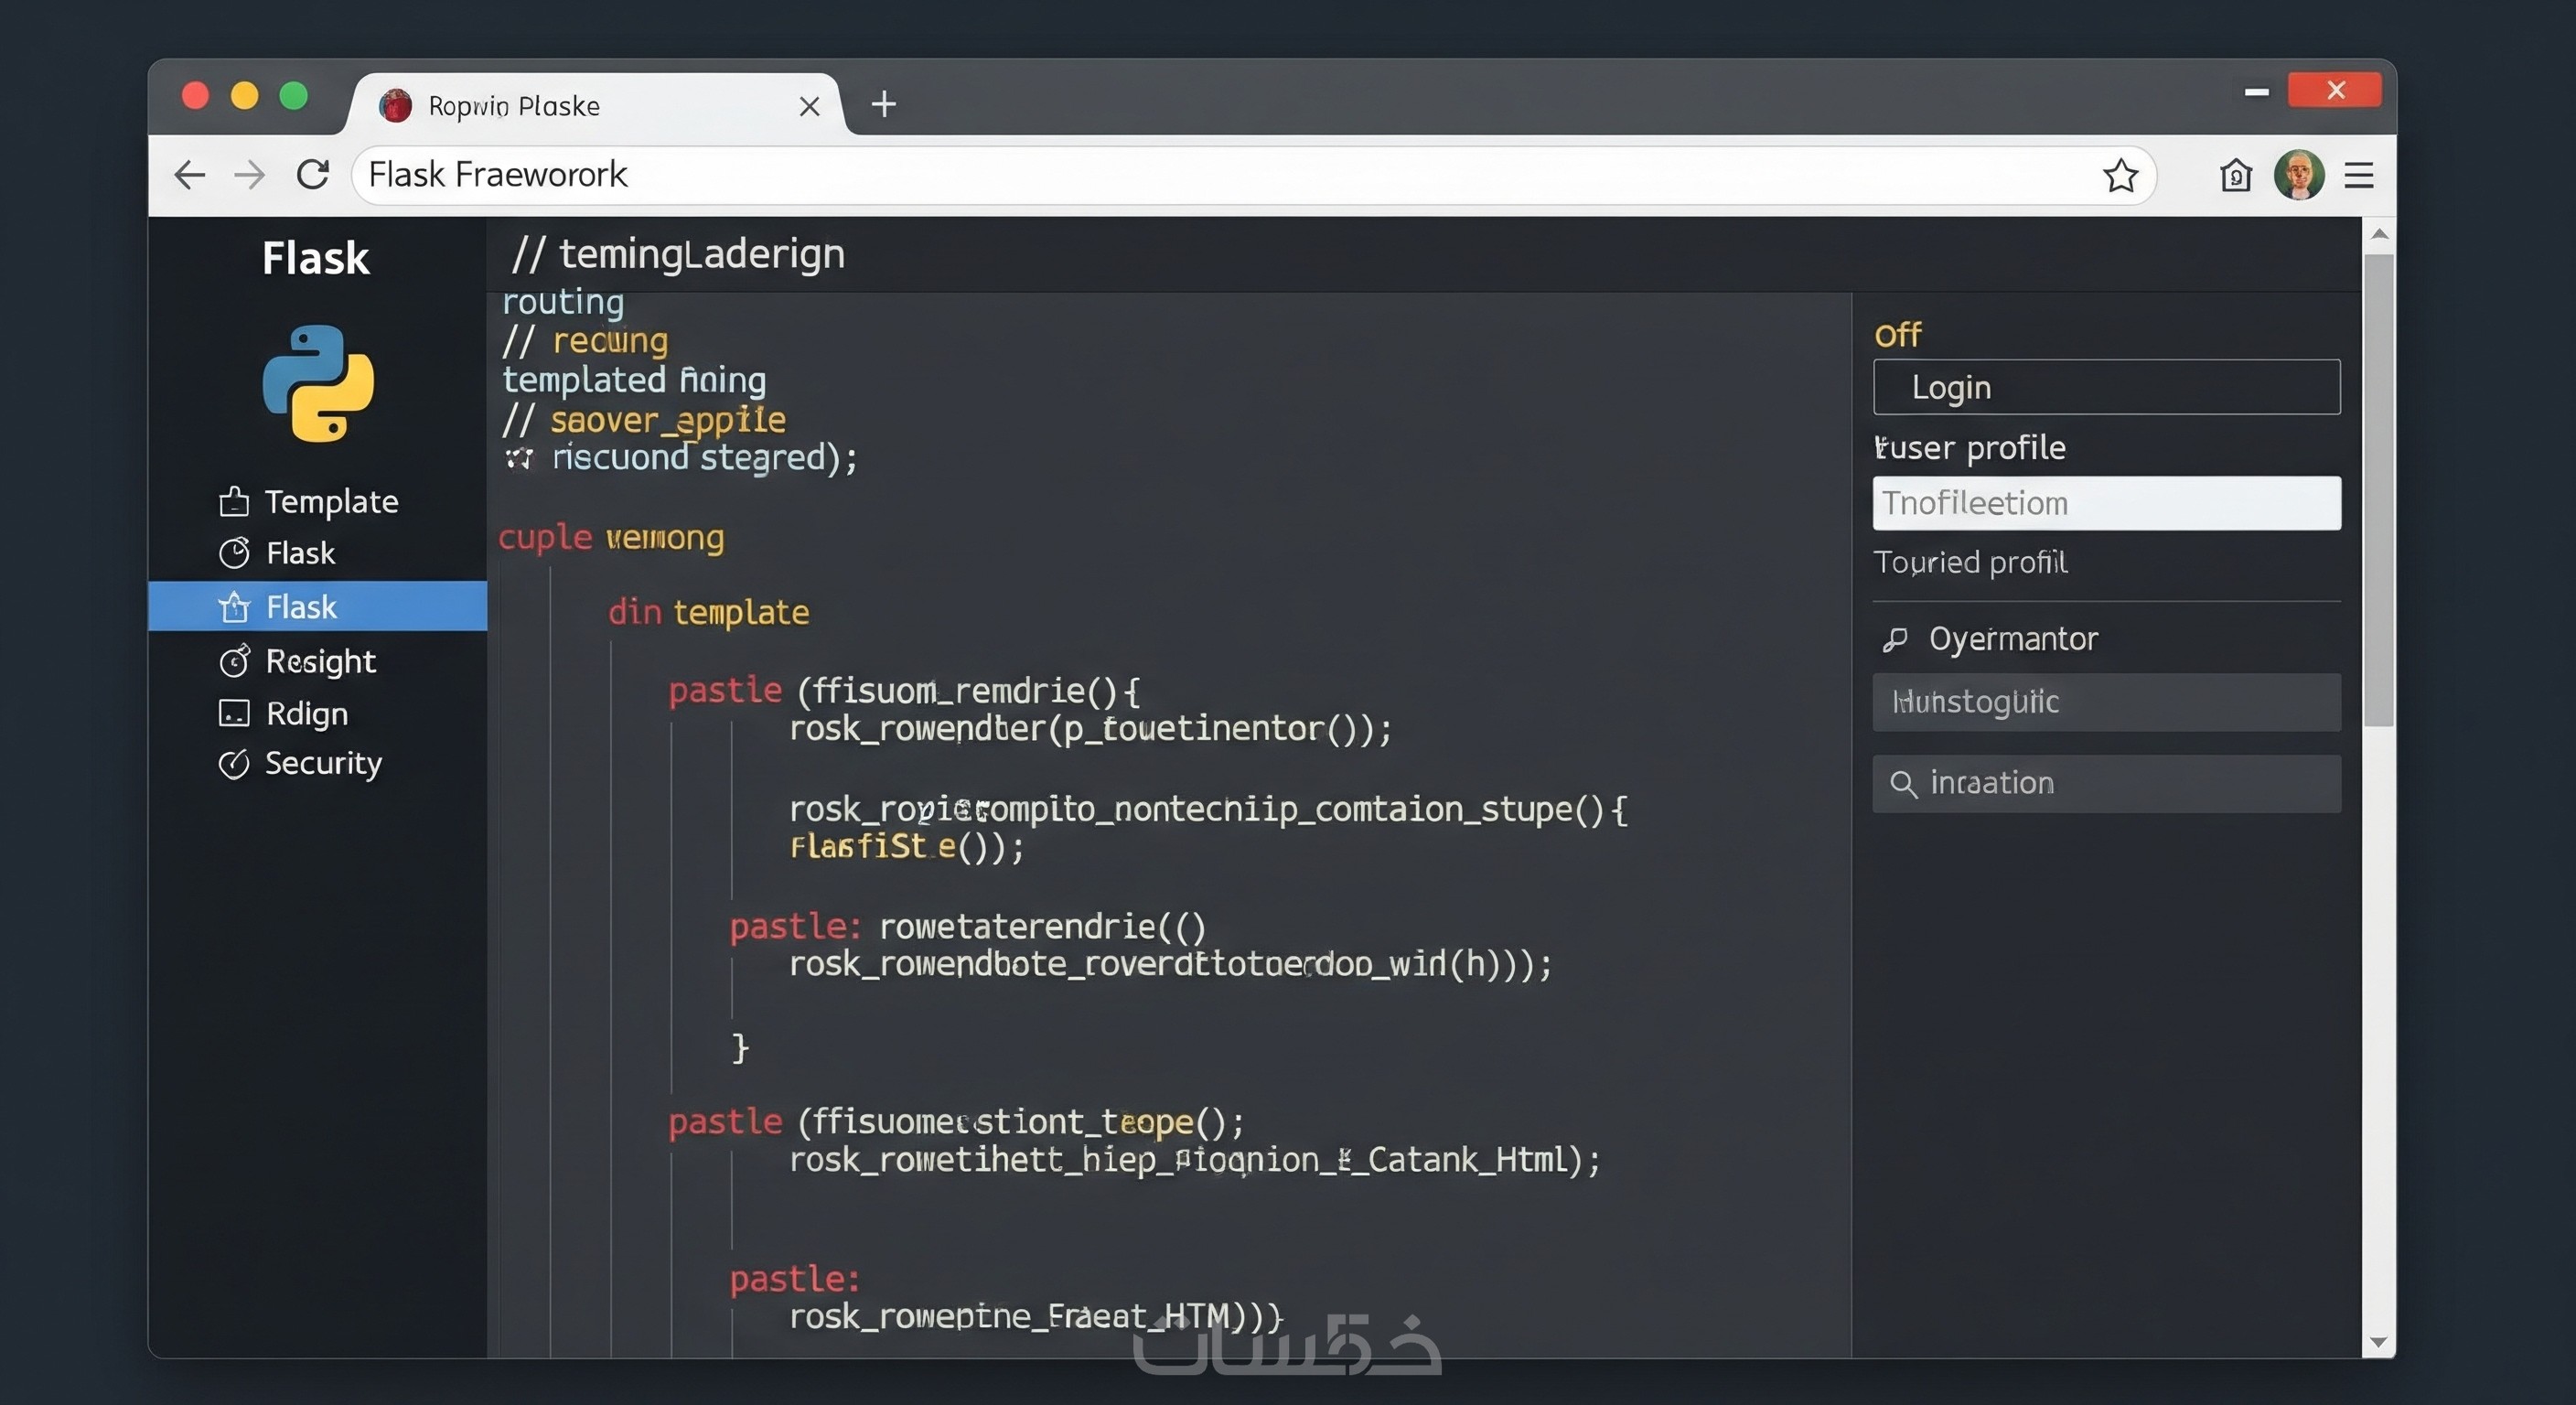Close the Ropwio Plaske tab

click(809, 106)
